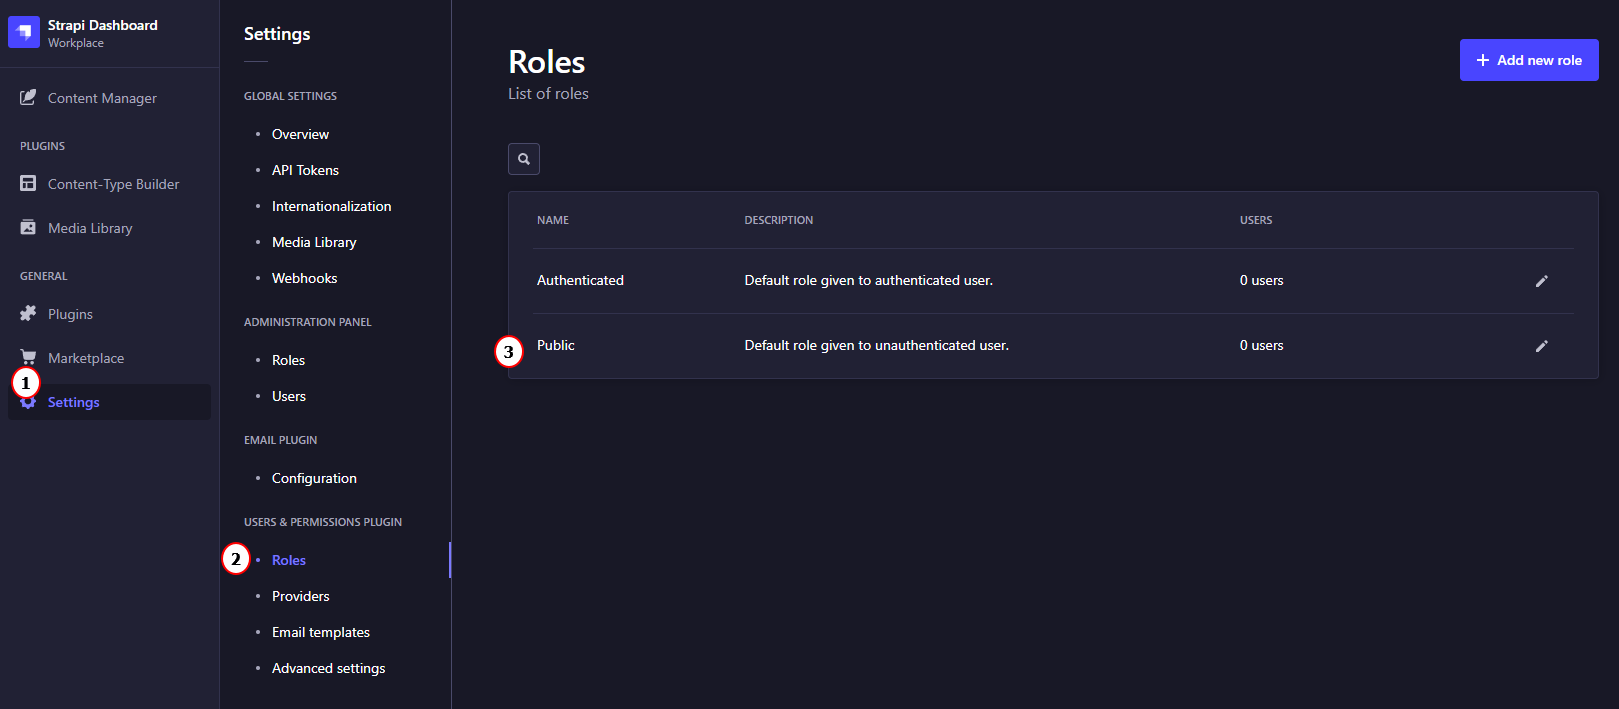Click the USERS column header
The image size is (1619, 709).
(1256, 220)
